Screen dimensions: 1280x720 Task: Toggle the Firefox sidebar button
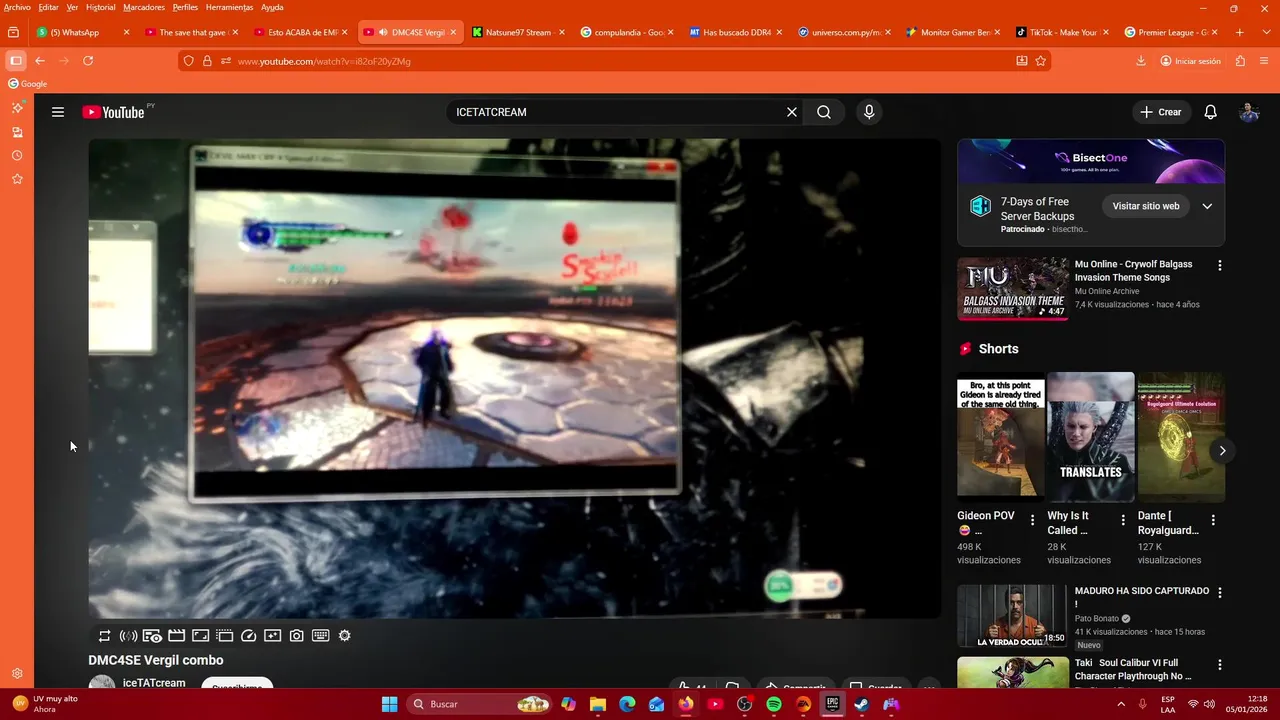click(x=16, y=61)
